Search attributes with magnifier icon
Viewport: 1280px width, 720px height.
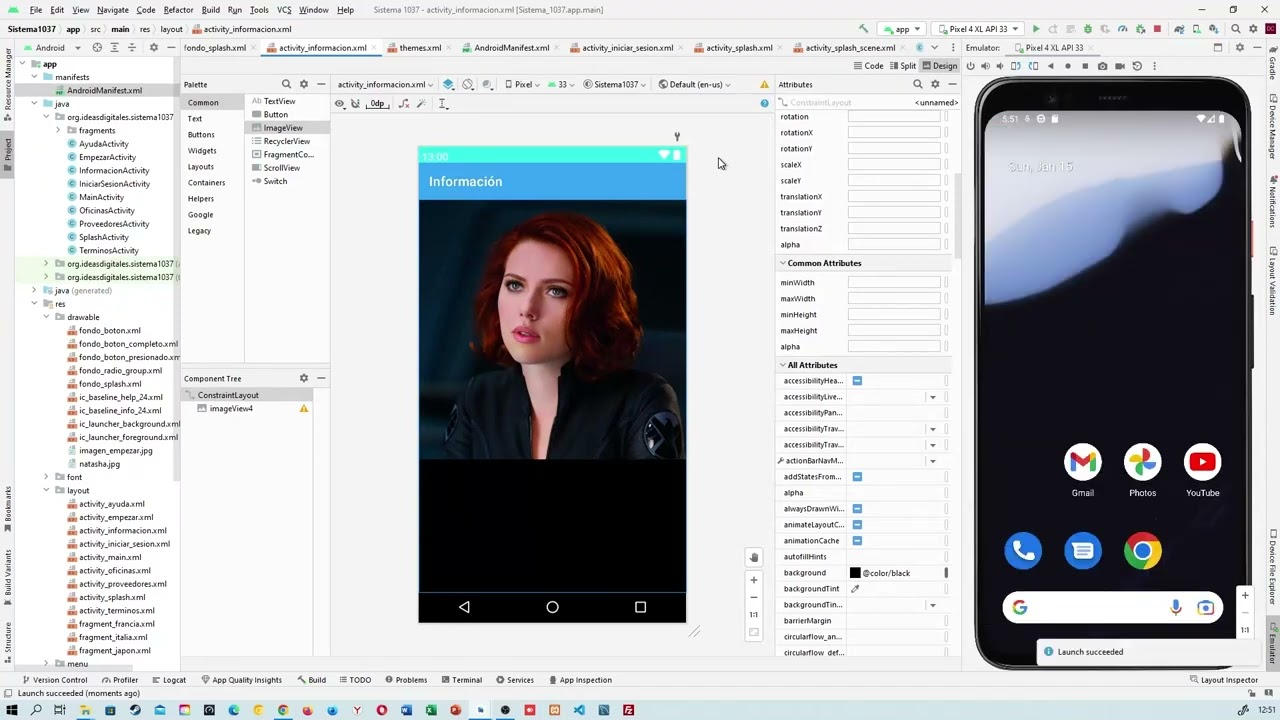coord(917,84)
